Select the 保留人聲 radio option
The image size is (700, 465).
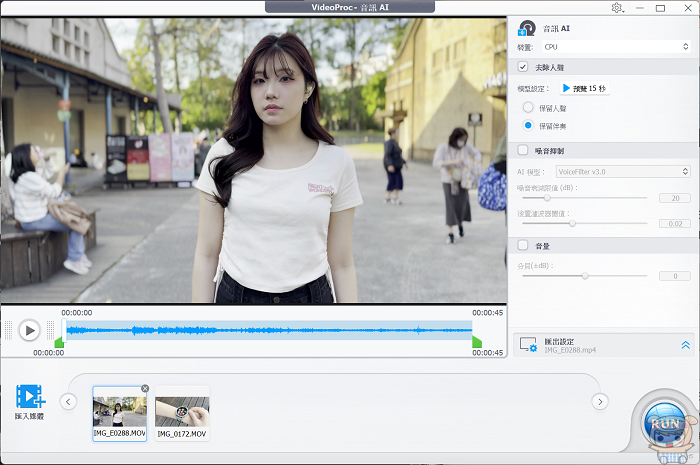click(x=528, y=107)
